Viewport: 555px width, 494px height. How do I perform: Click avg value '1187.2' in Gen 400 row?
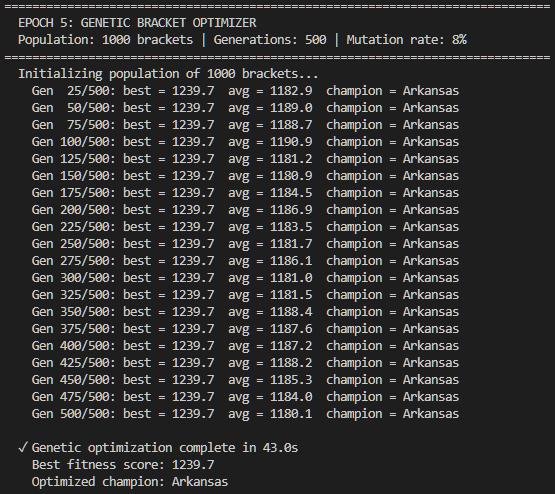coord(291,346)
